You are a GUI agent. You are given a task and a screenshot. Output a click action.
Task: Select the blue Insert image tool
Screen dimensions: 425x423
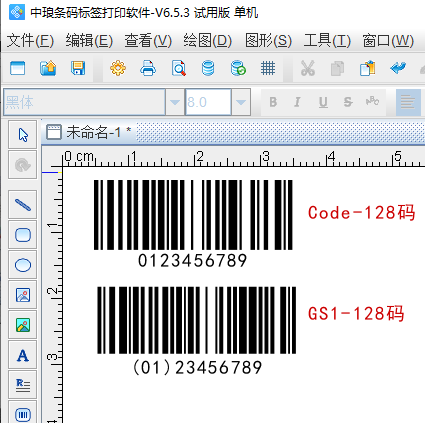tap(23, 295)
